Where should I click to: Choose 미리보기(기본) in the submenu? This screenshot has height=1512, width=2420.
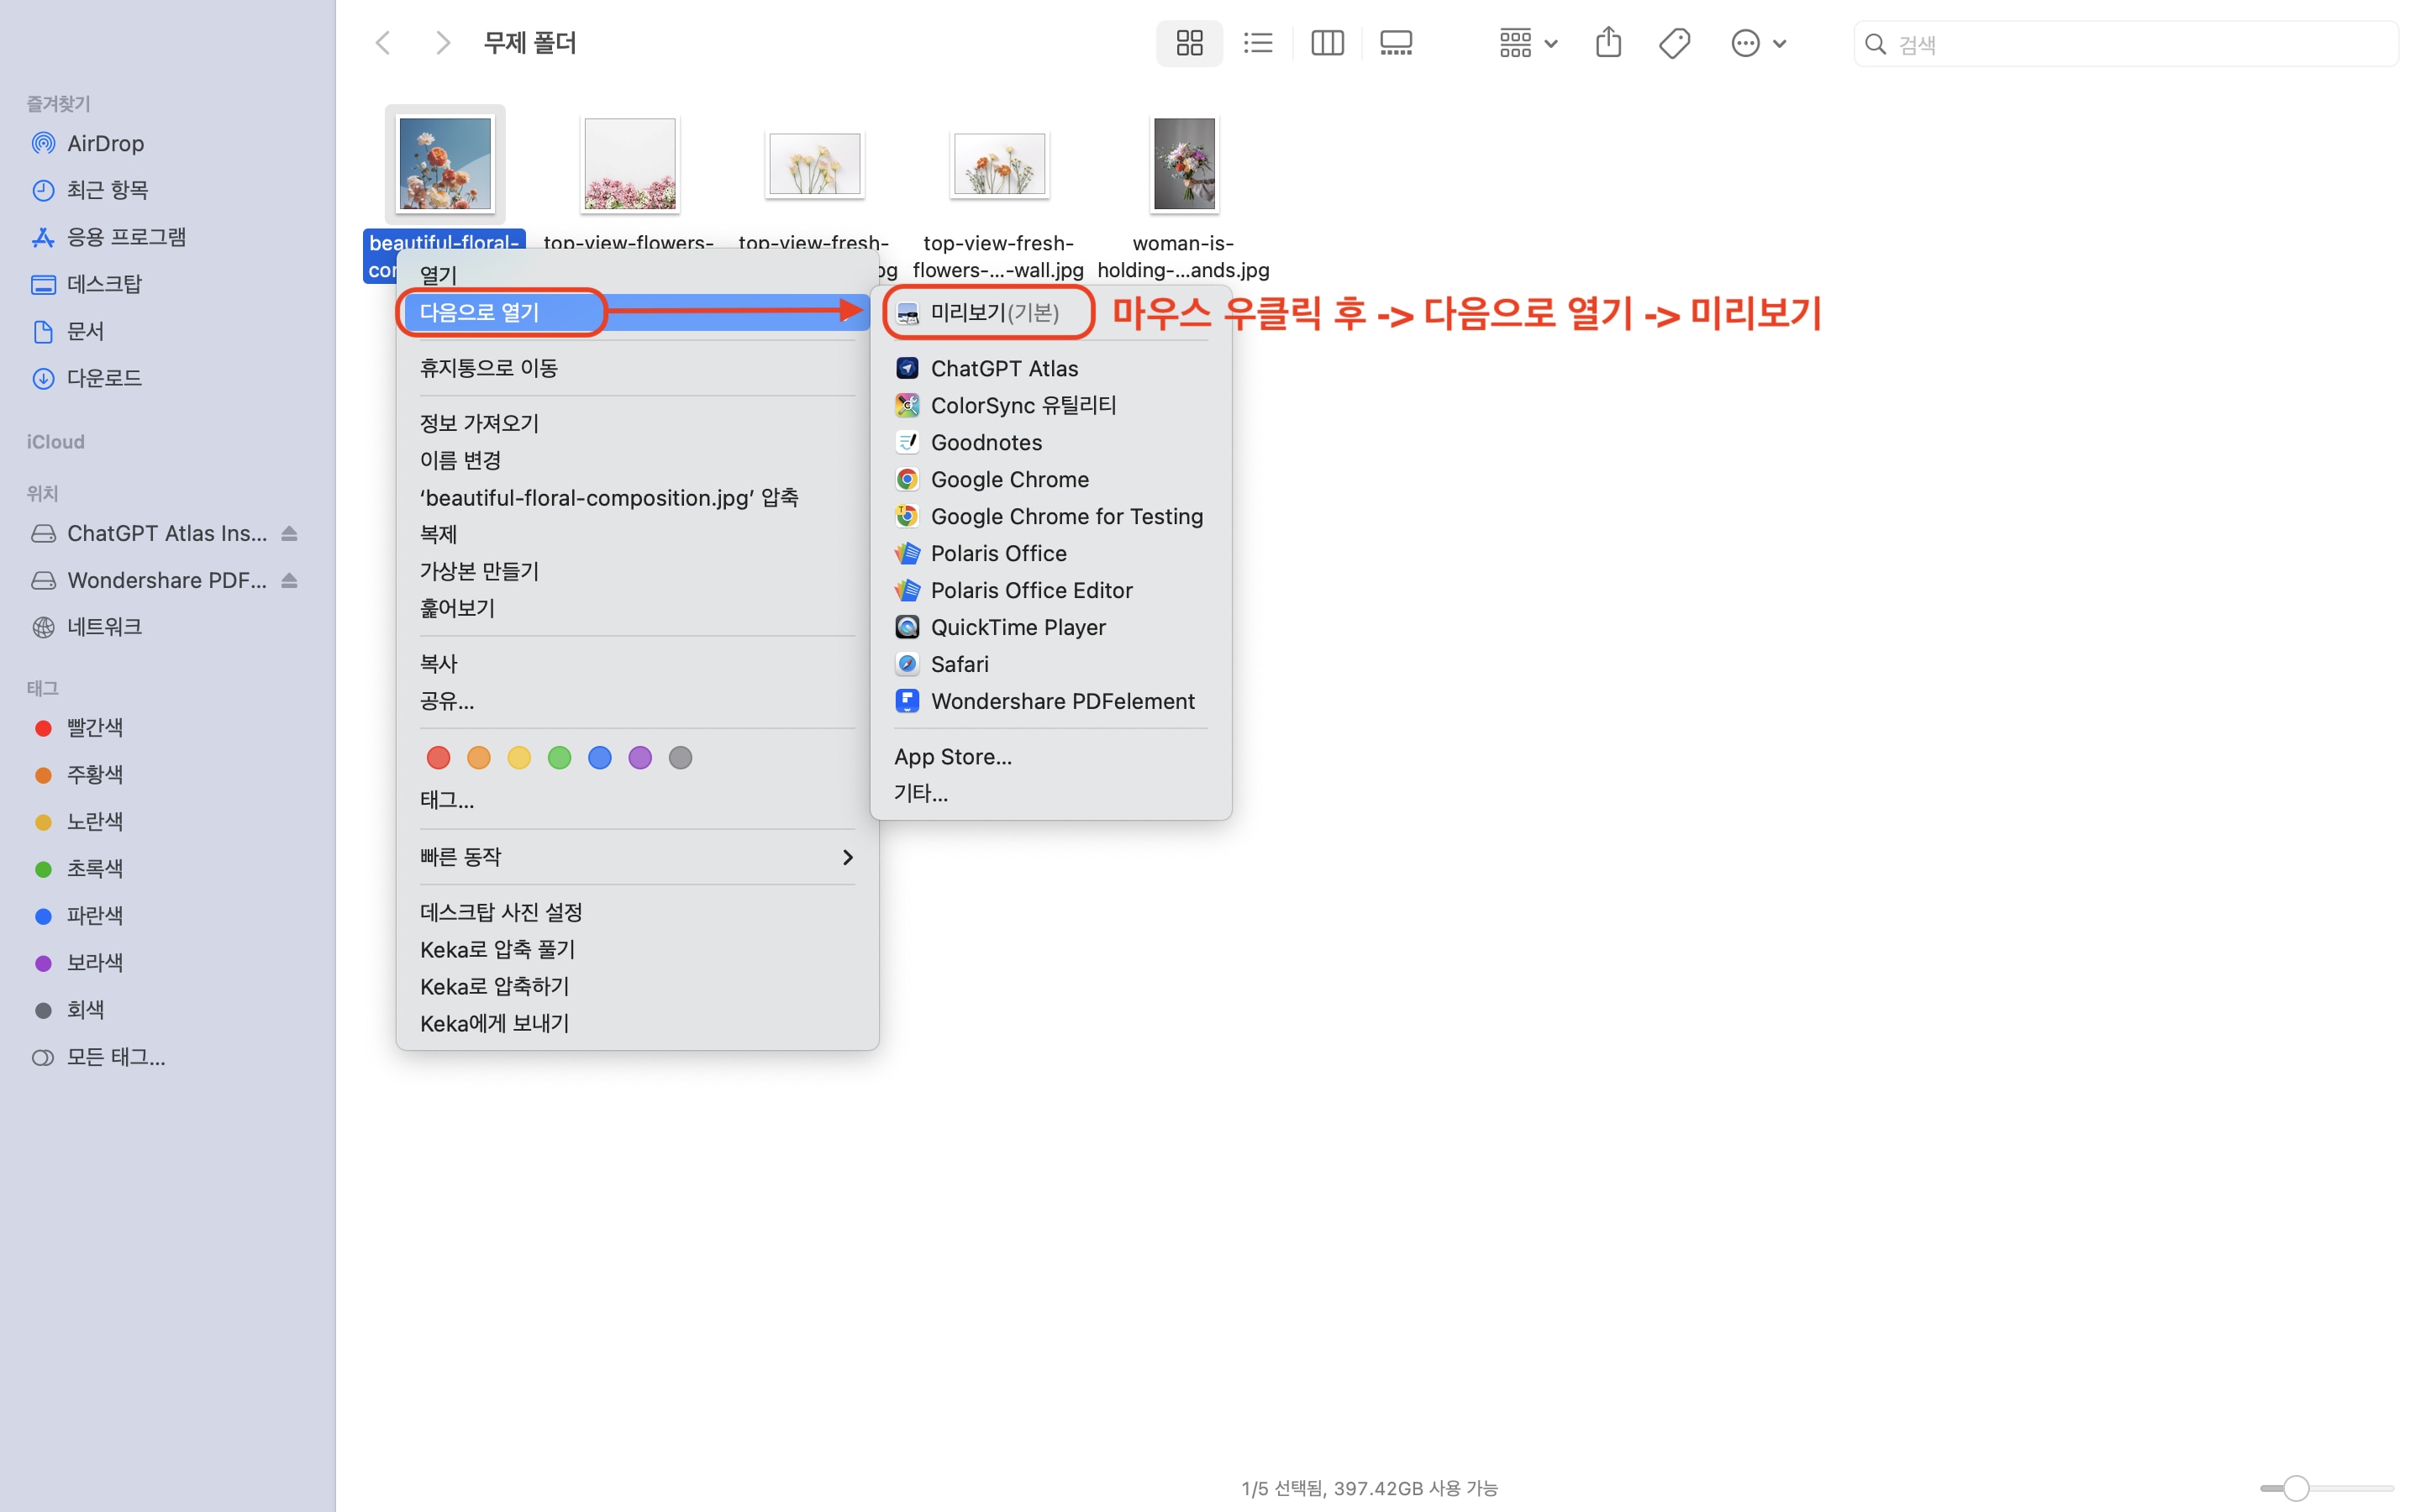point(994,313)
